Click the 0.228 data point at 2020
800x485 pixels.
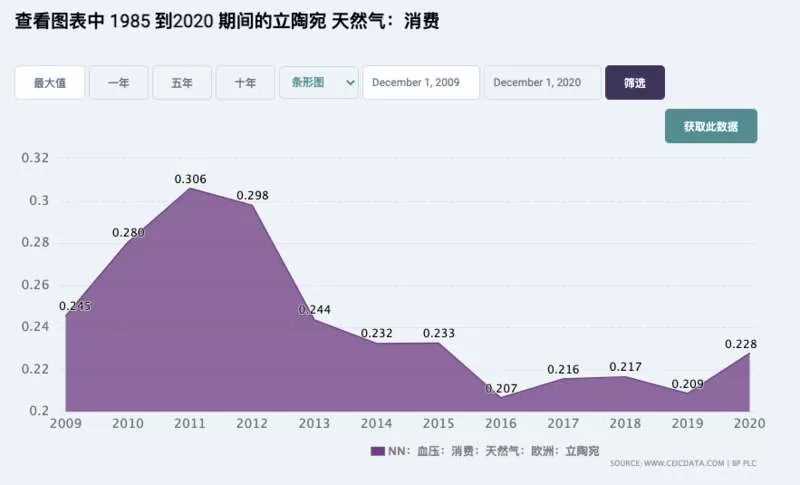click(x=749, y=353)
